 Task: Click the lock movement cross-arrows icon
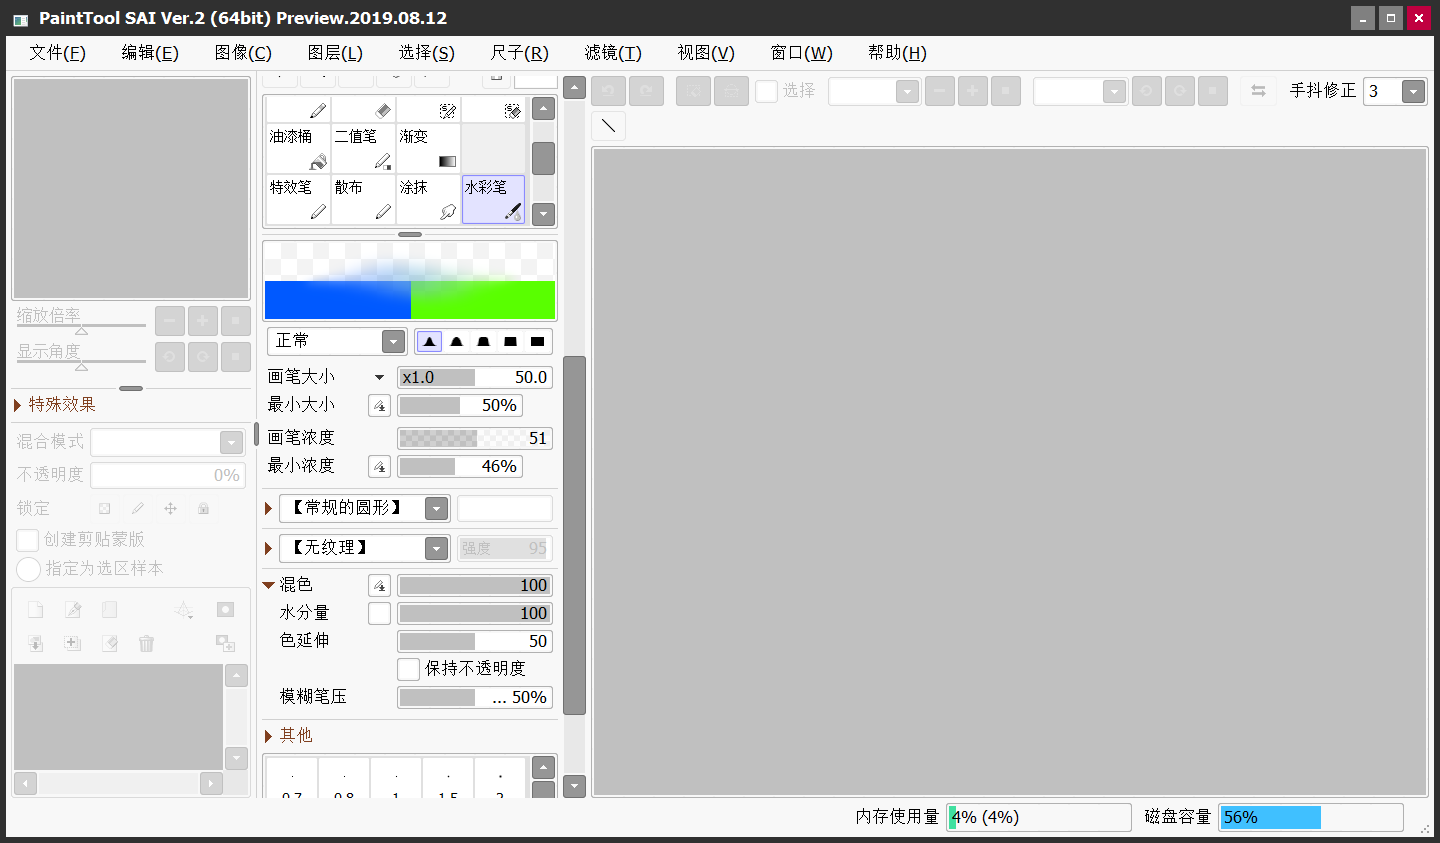(170, 508)
